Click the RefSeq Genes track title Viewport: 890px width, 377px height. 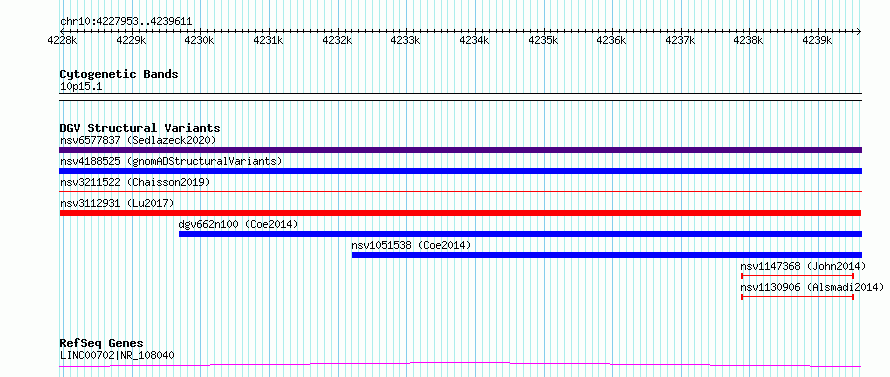point(102,344)
